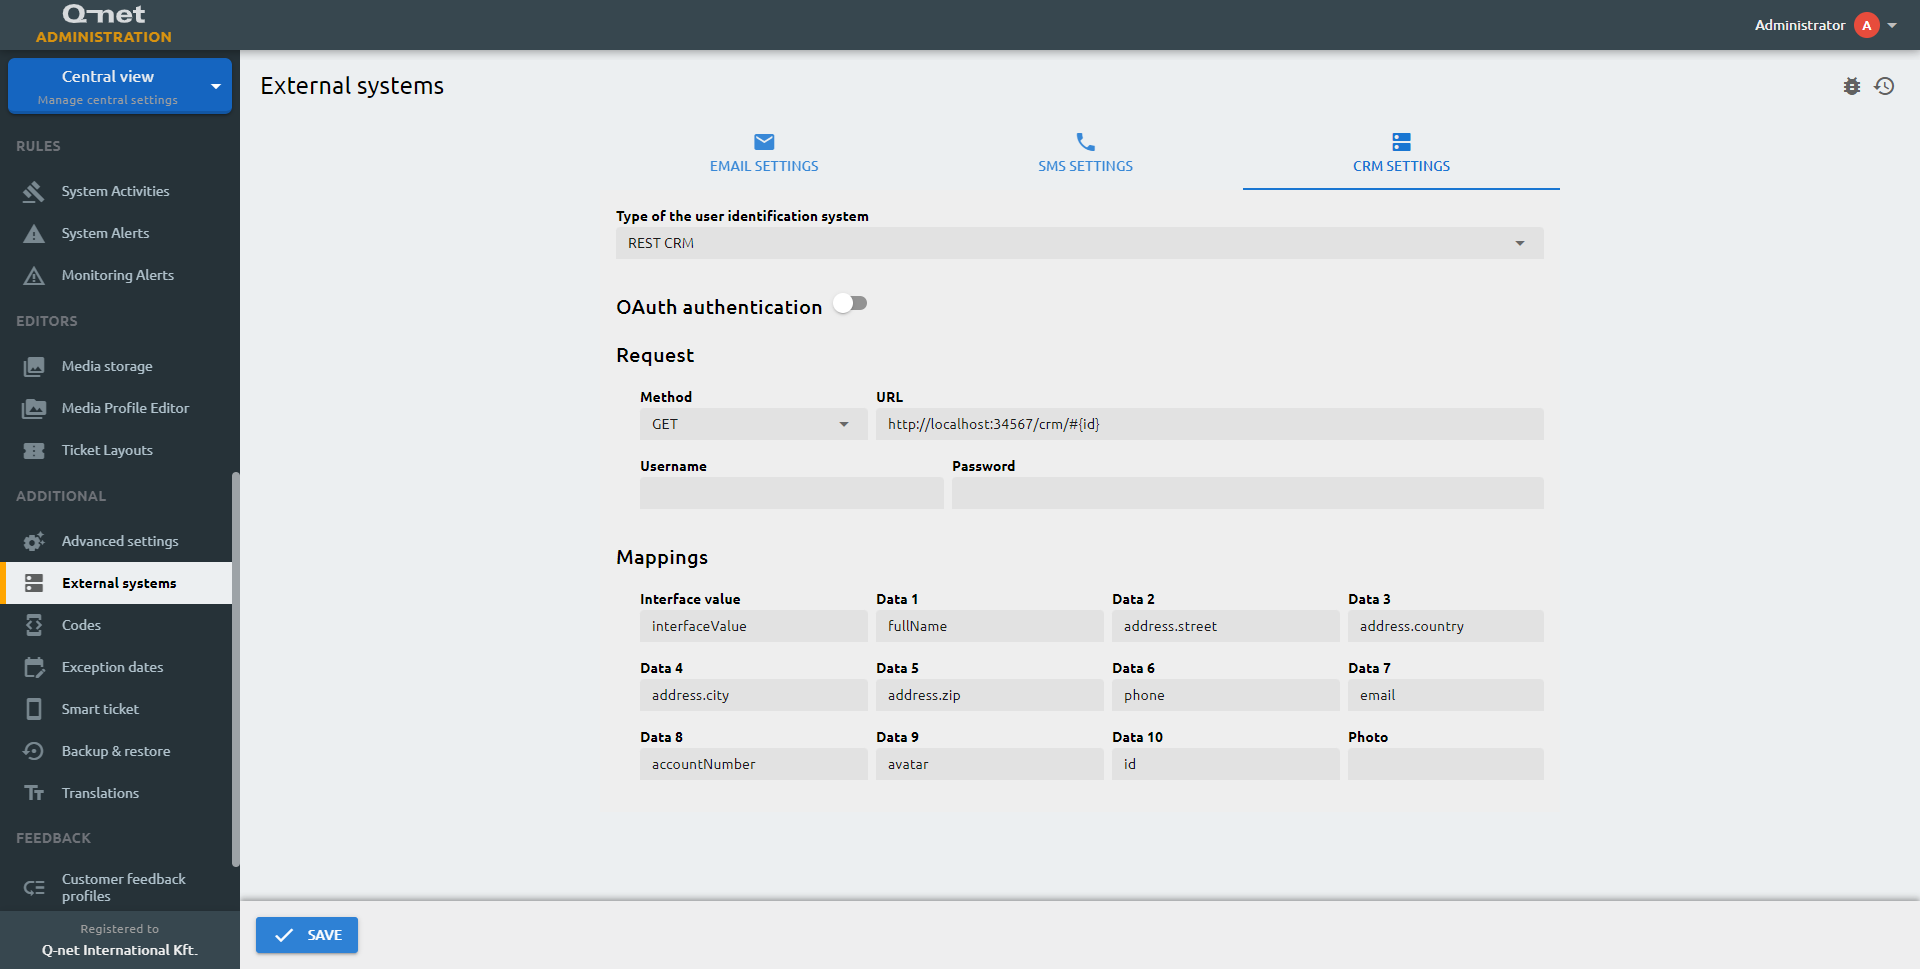This screenshot has height=969, width=1920.
Task: Click the sidebar vertical scrollbar
Action: (x=236, y=668)
